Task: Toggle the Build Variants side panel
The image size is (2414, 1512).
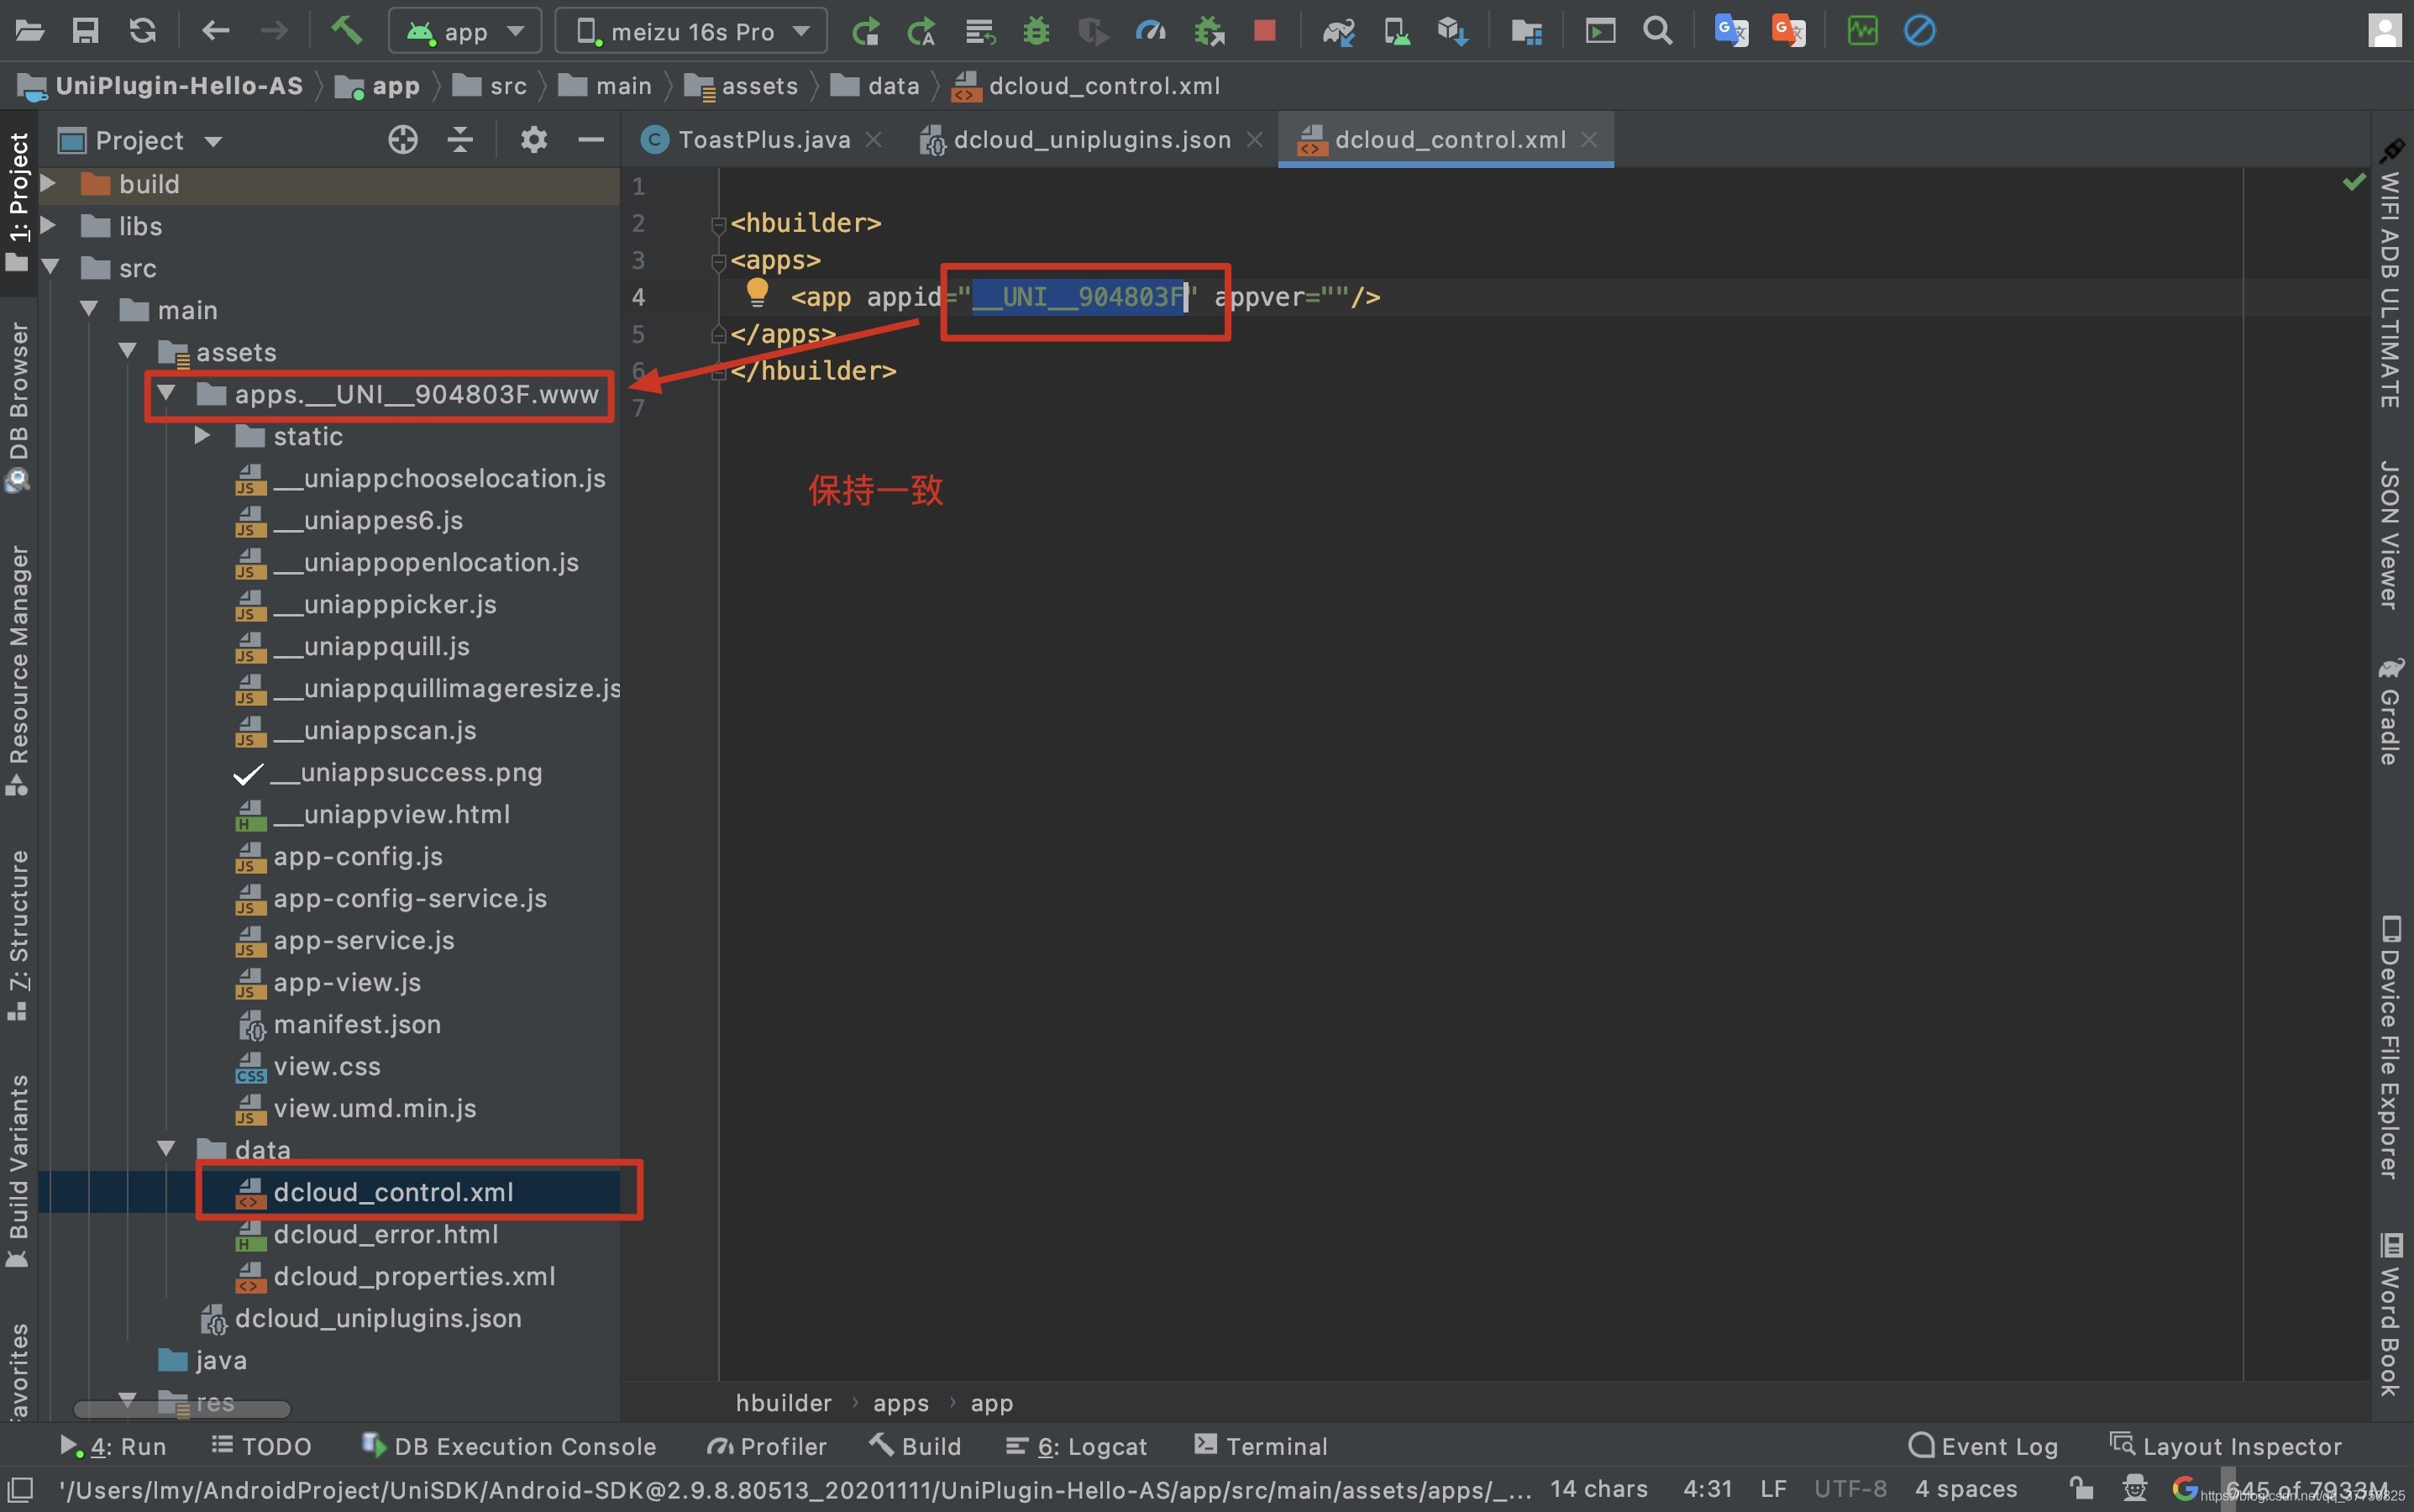Action: pyautogui.click(x=18, y=1170)
